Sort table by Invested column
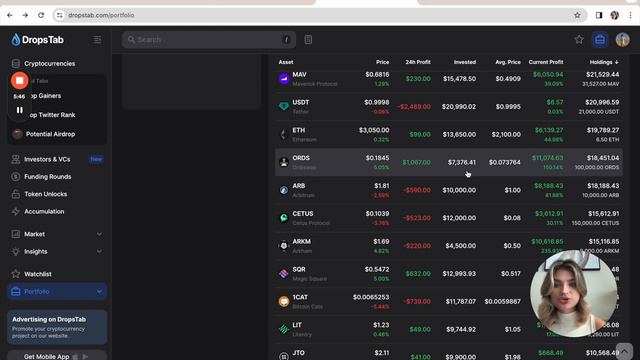 point(465,62)
